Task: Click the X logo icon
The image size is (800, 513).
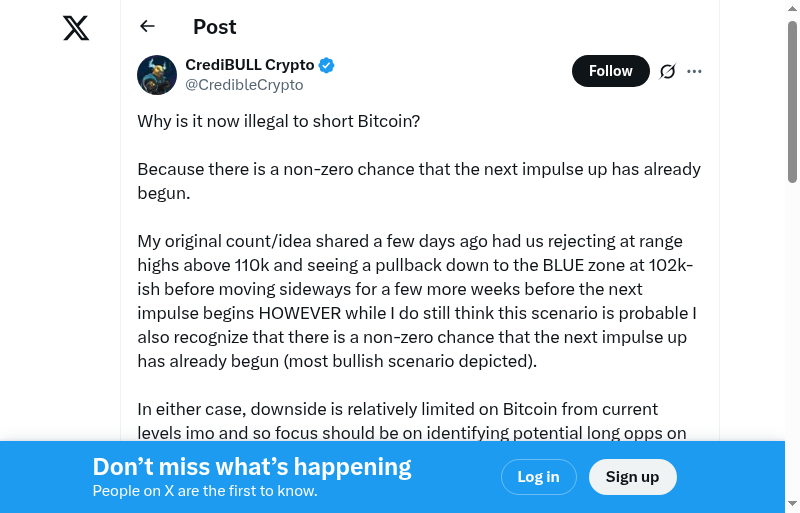Action: [x=76, y=28]
